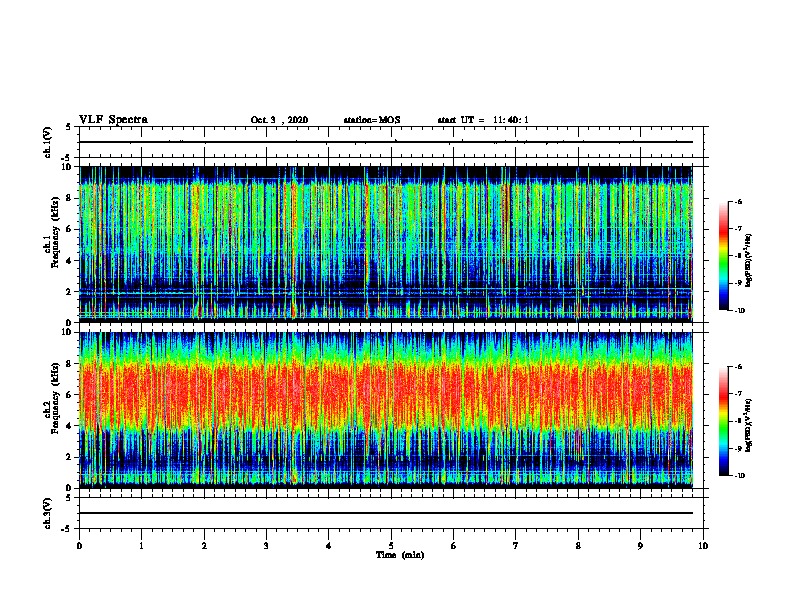Viewport: 792px width, 612px height.
Task: Click the "3" minute tick label
Action: click(266, 546)
